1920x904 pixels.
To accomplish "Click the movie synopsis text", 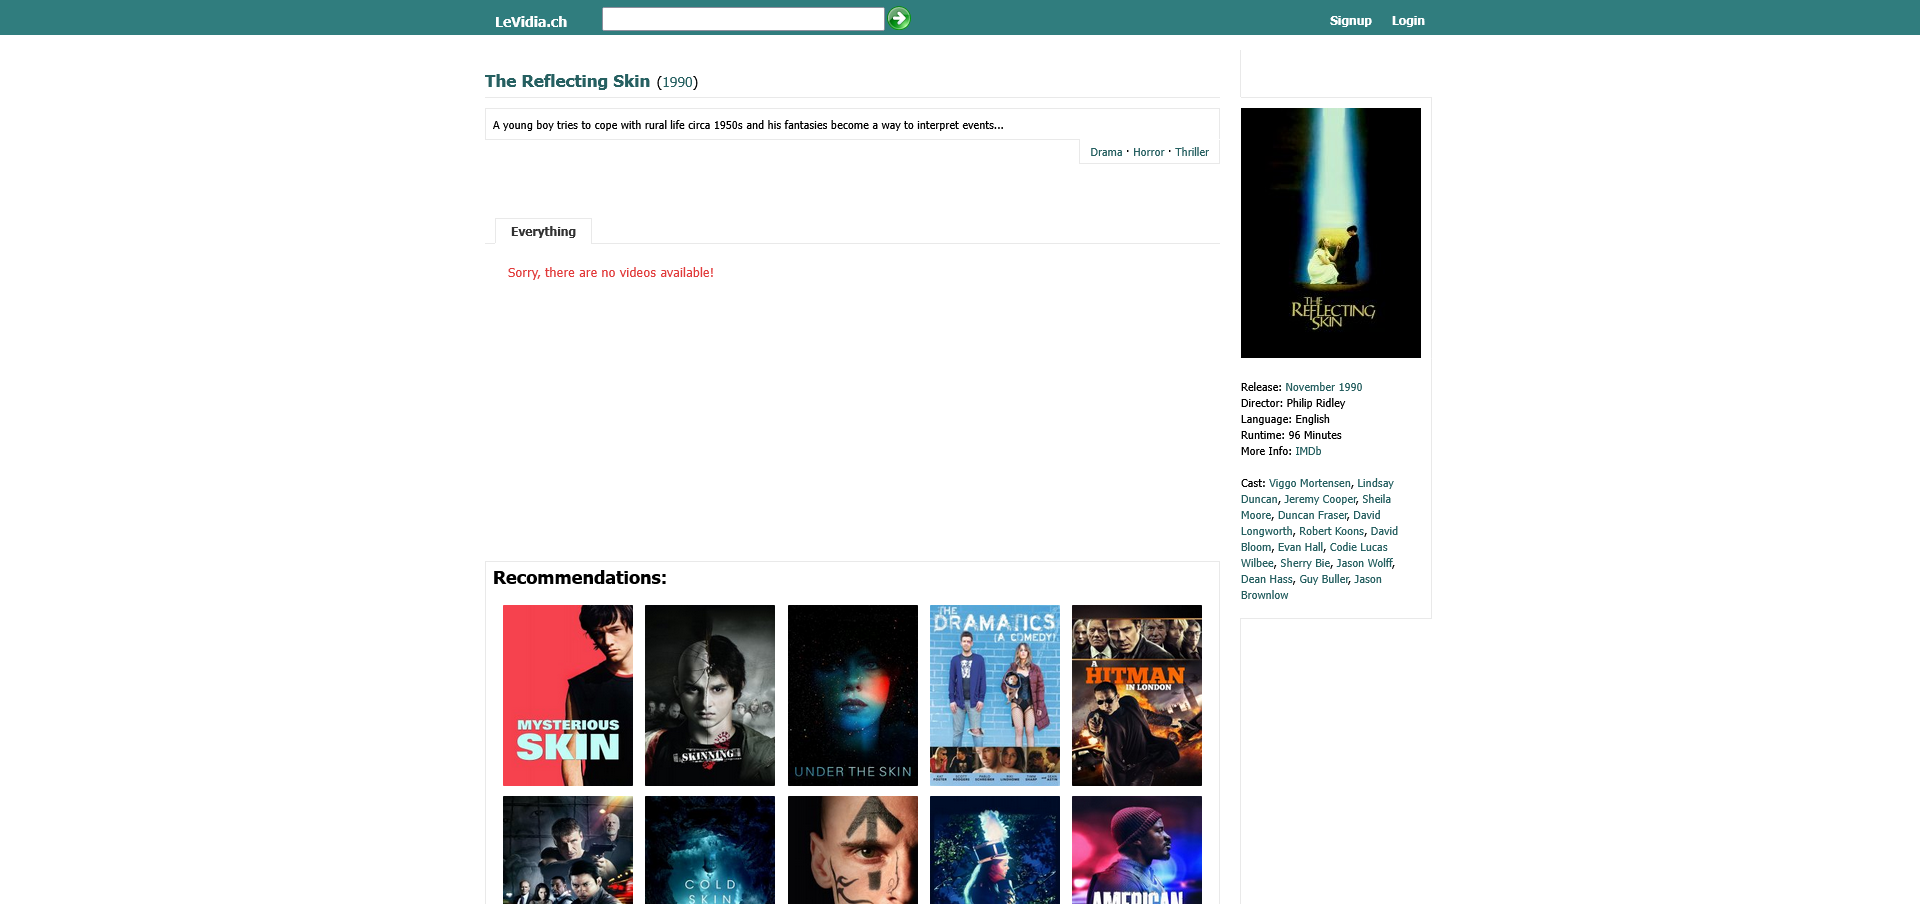I will pyautogui.click(x=748, y=125).
